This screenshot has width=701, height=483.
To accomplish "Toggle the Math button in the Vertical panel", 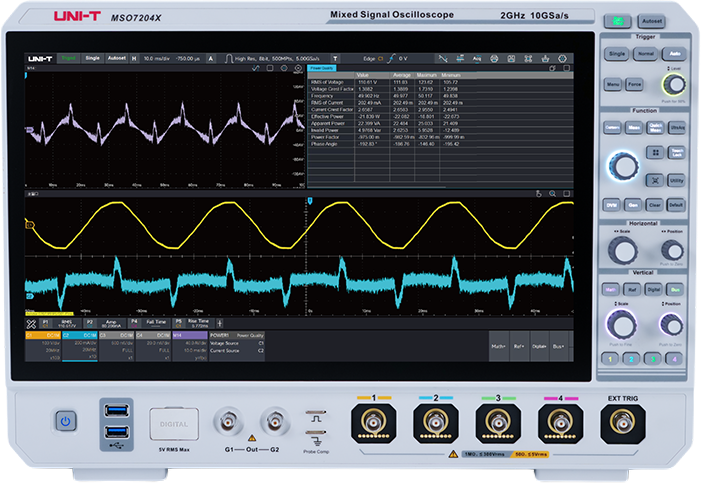I will coord(610,289).
